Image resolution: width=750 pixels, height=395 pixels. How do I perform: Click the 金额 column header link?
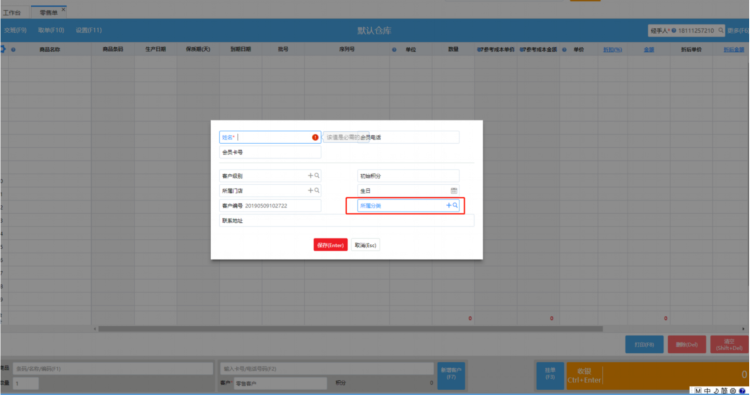[649, 50]
